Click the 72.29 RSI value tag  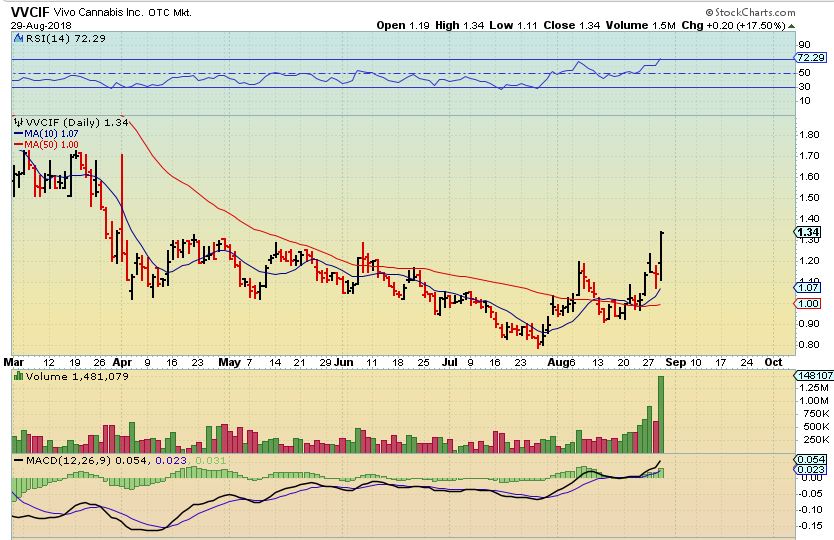[811, 57]
